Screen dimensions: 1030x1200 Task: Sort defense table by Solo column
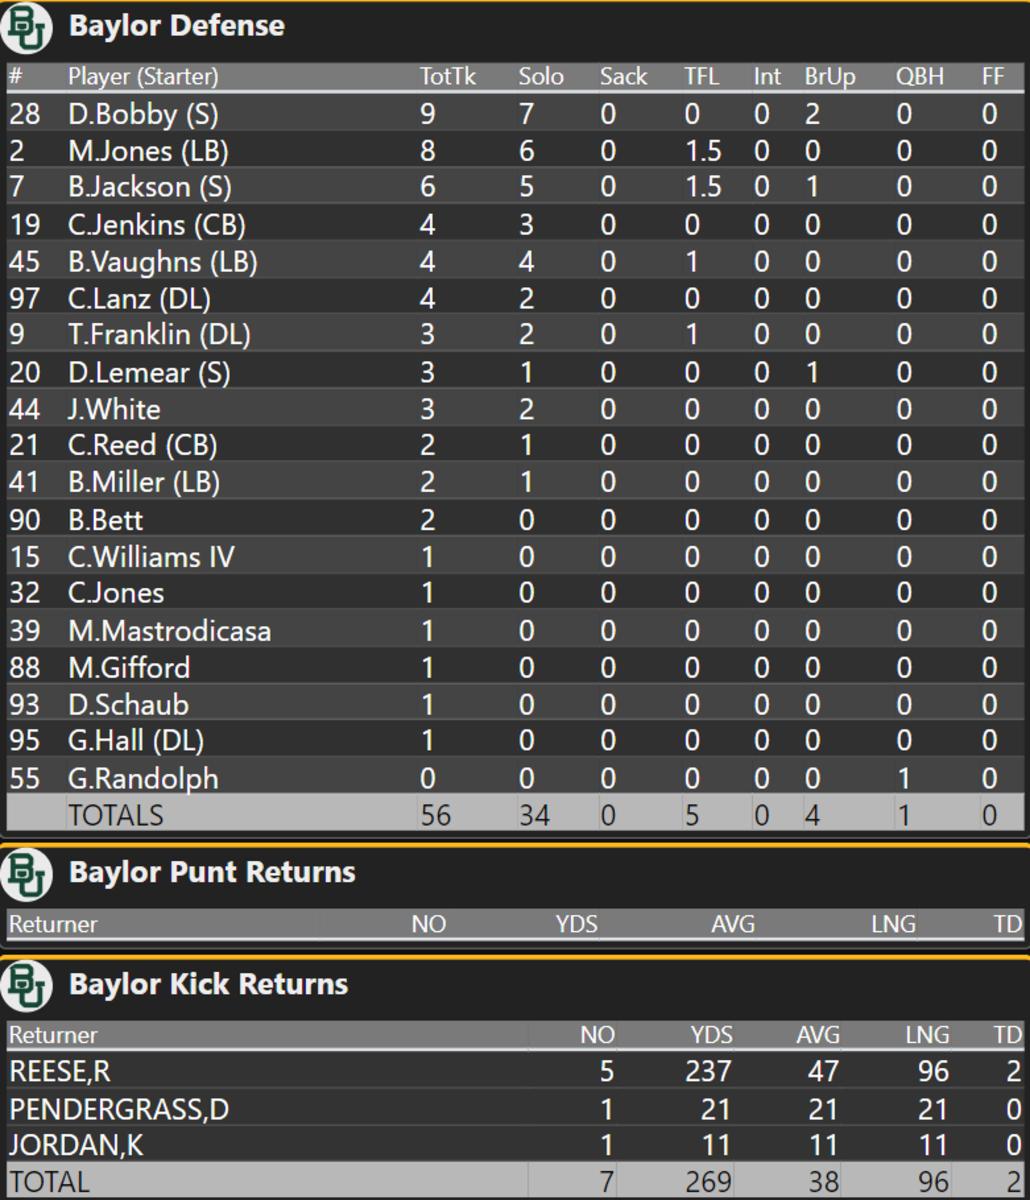541,77
